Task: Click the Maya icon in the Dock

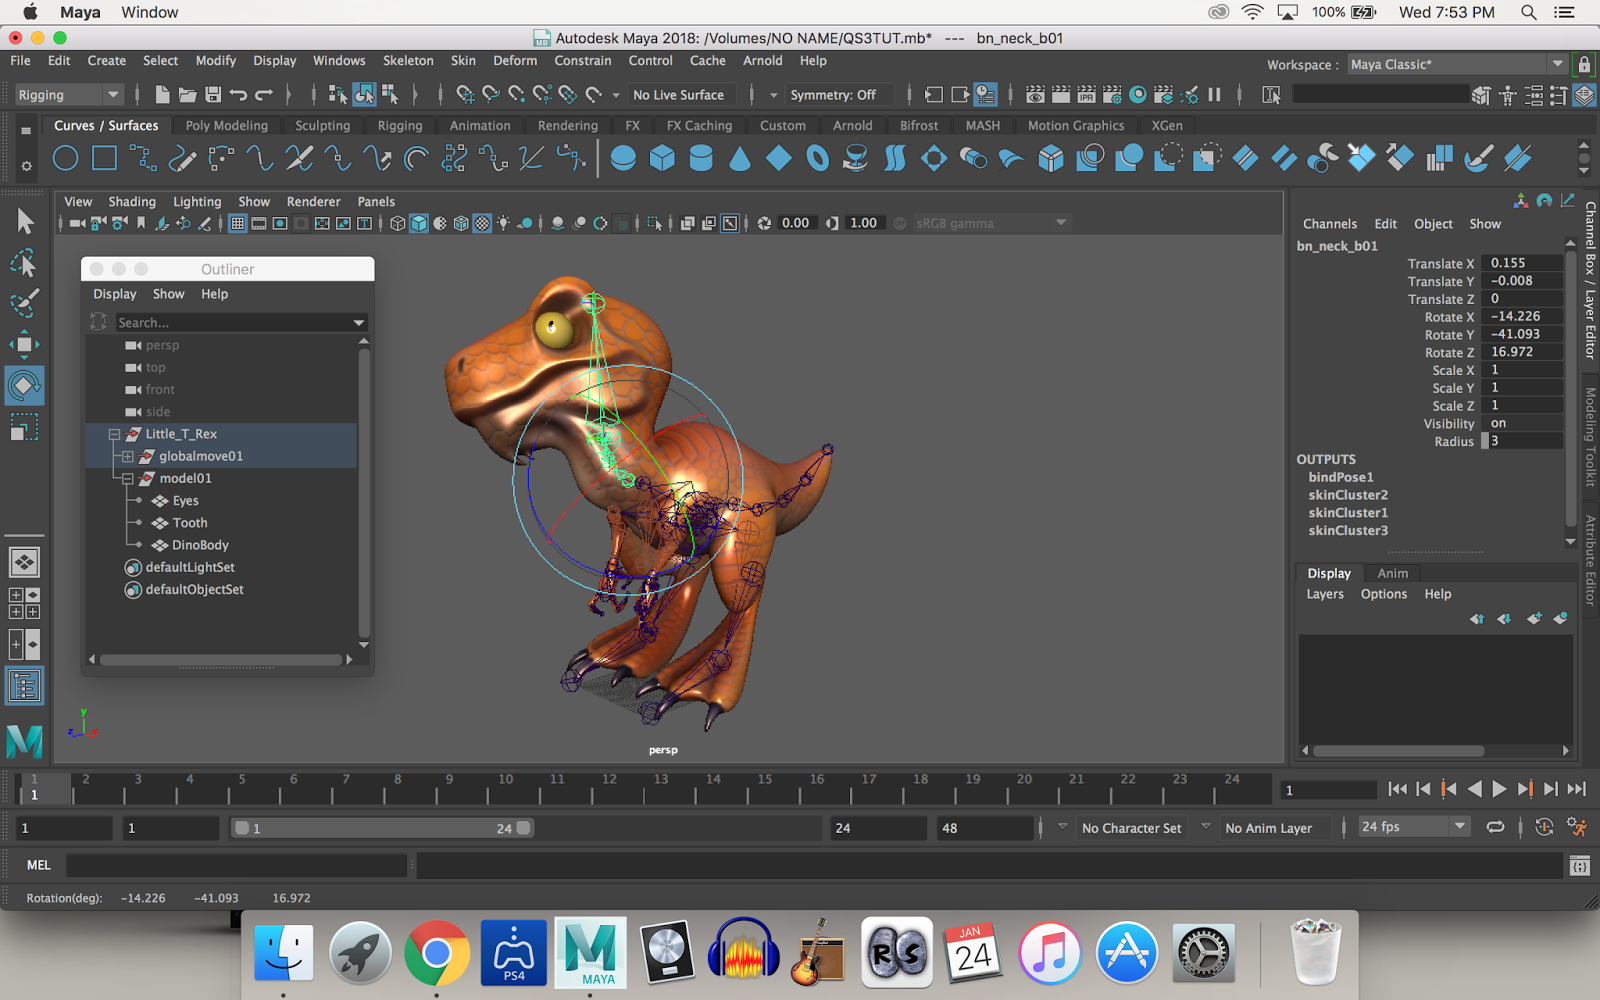Action: 591,951
